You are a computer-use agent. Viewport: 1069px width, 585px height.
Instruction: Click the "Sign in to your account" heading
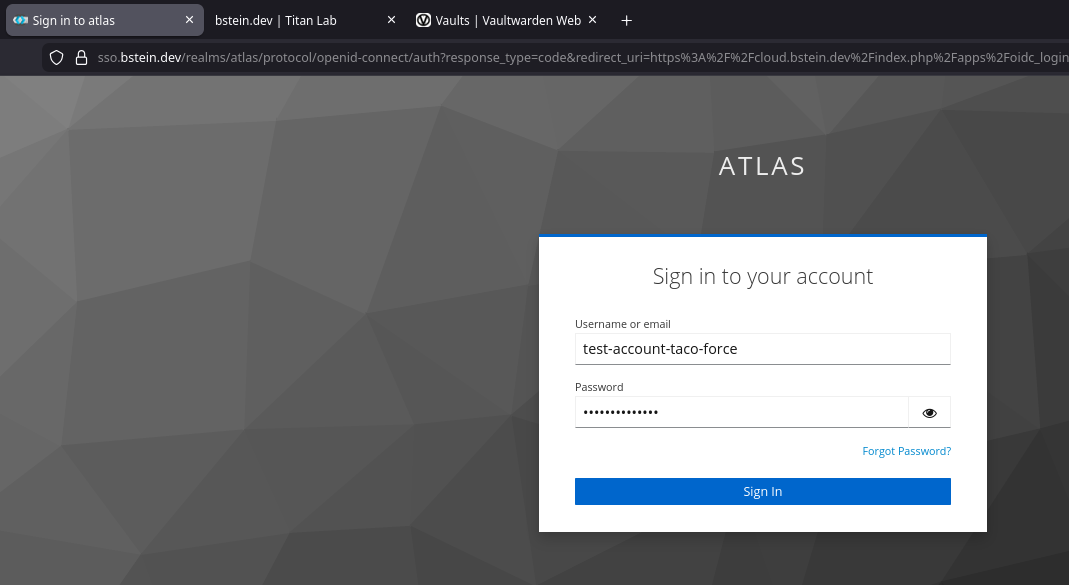[762, 276]
